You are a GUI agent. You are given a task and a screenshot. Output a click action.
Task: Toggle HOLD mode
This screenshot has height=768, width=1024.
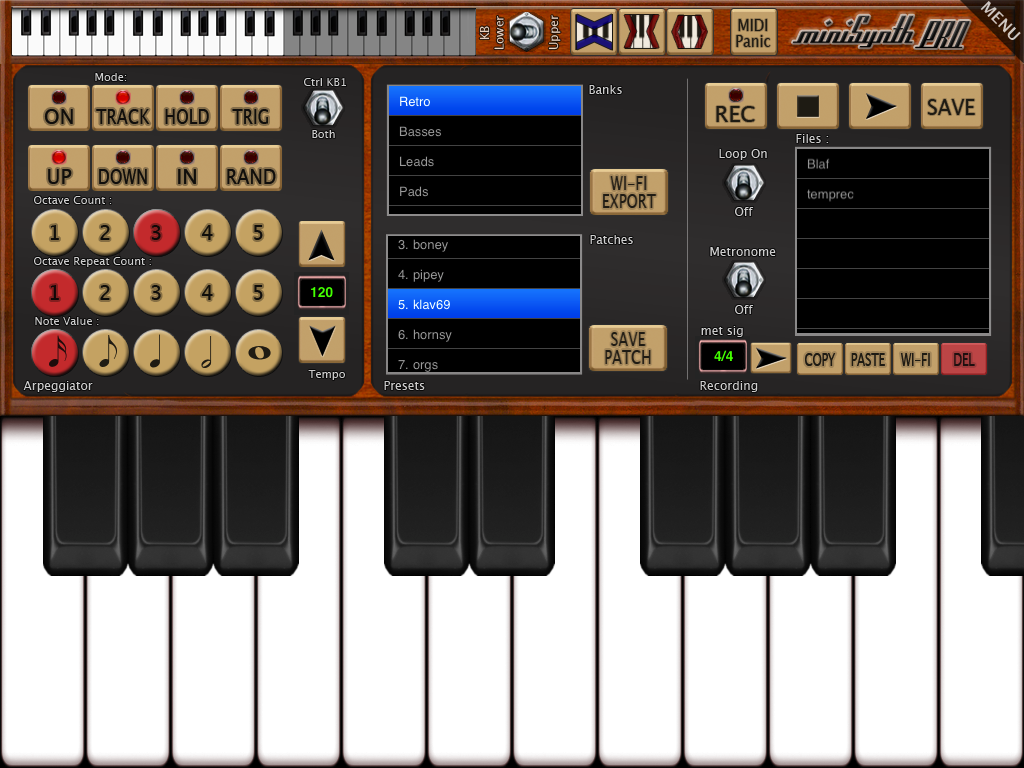coord(187,108)
